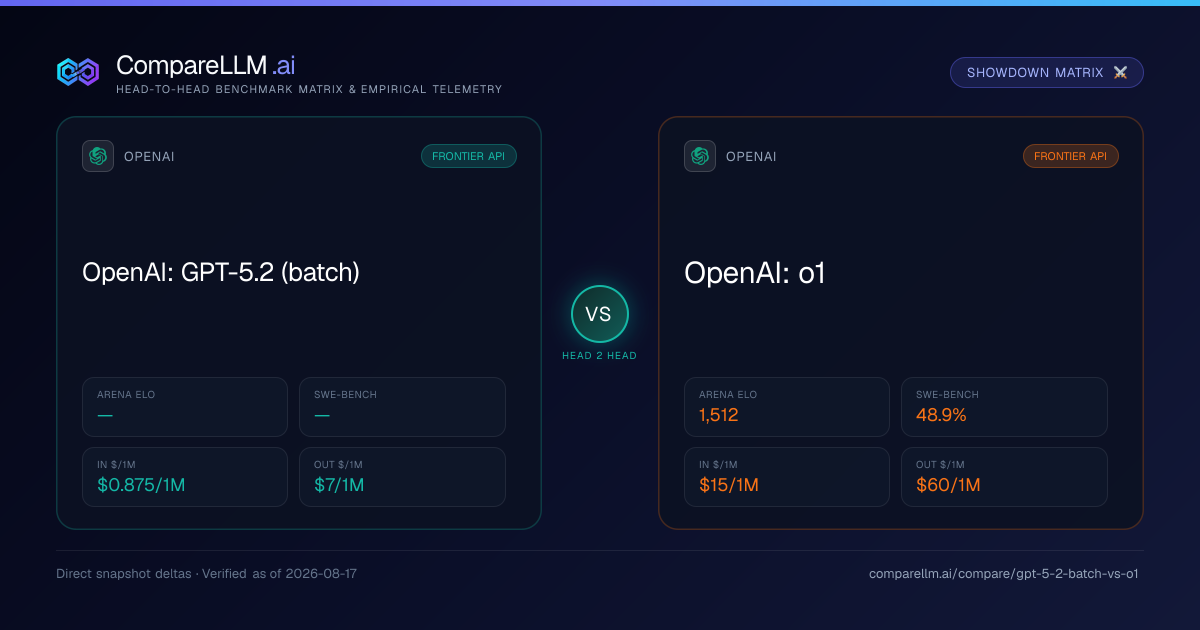Click the teal Frontier API badge

(469, 156)
